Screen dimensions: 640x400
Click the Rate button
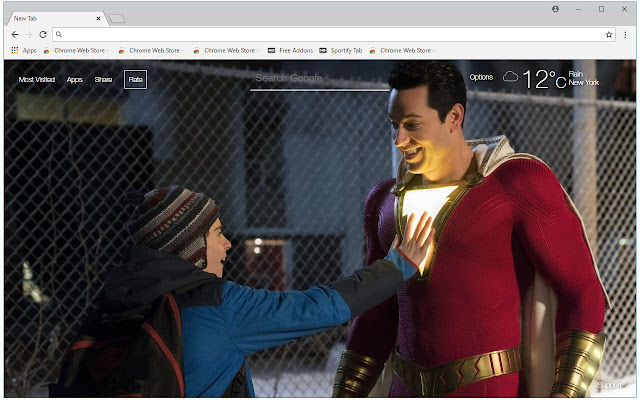[136, 80]
